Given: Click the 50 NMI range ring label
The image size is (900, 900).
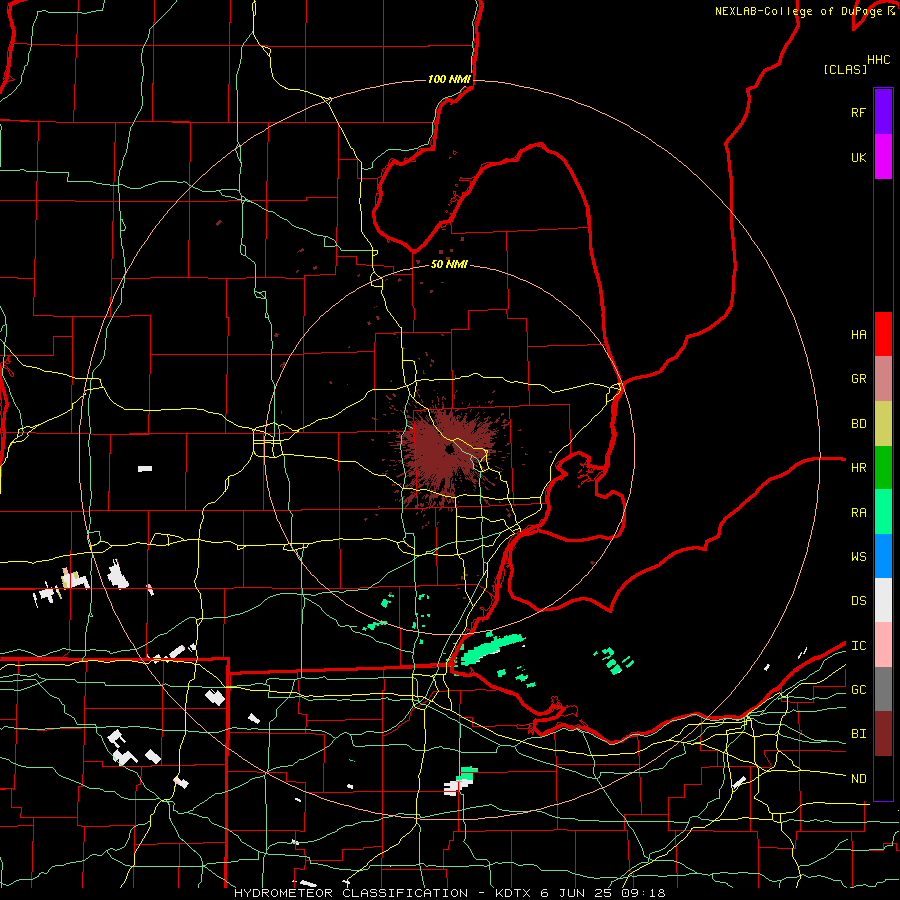Looking at the screenshot, I should pos(449,265).
